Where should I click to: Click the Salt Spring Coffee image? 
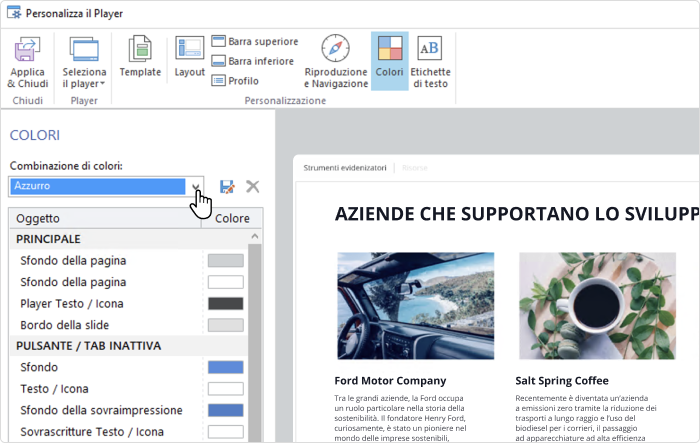597,306
